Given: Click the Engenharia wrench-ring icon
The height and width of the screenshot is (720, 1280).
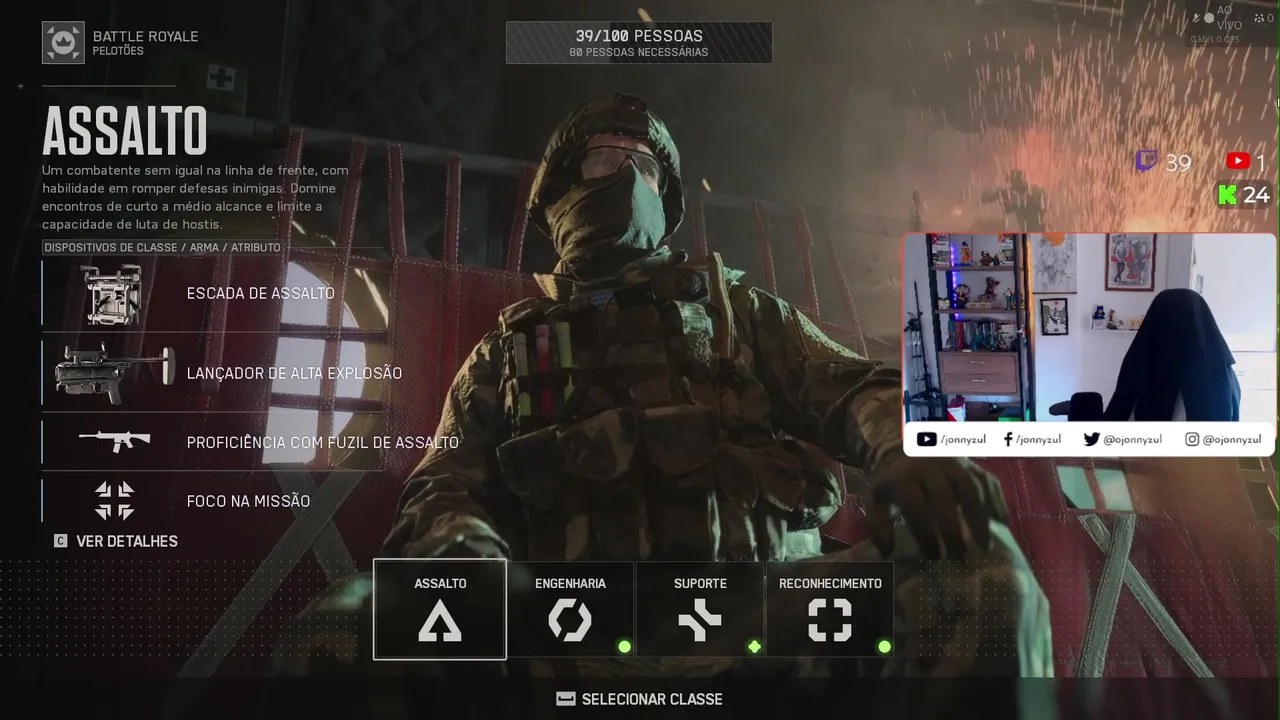Looking at the screenshot, I should coord(570,620).
